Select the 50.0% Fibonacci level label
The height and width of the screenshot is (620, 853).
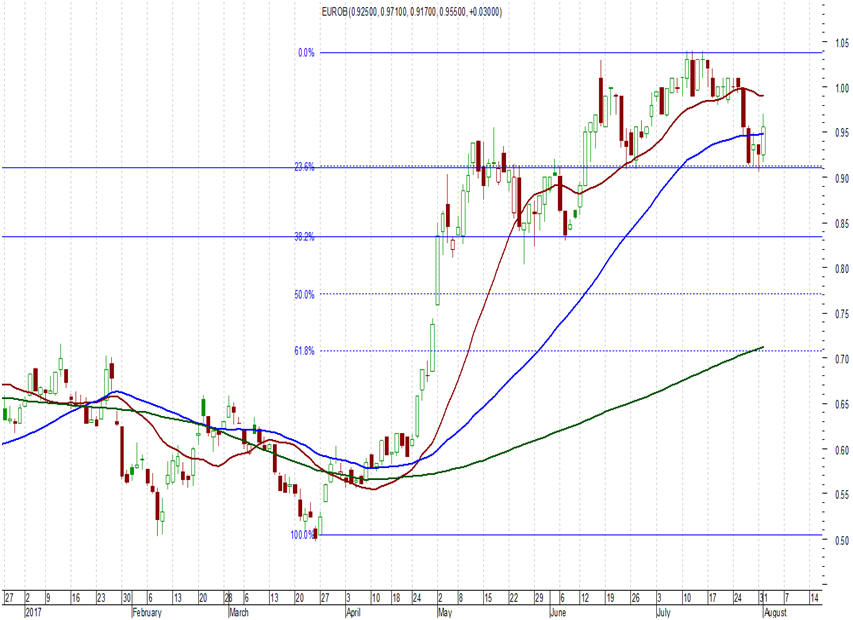(304, 294)
